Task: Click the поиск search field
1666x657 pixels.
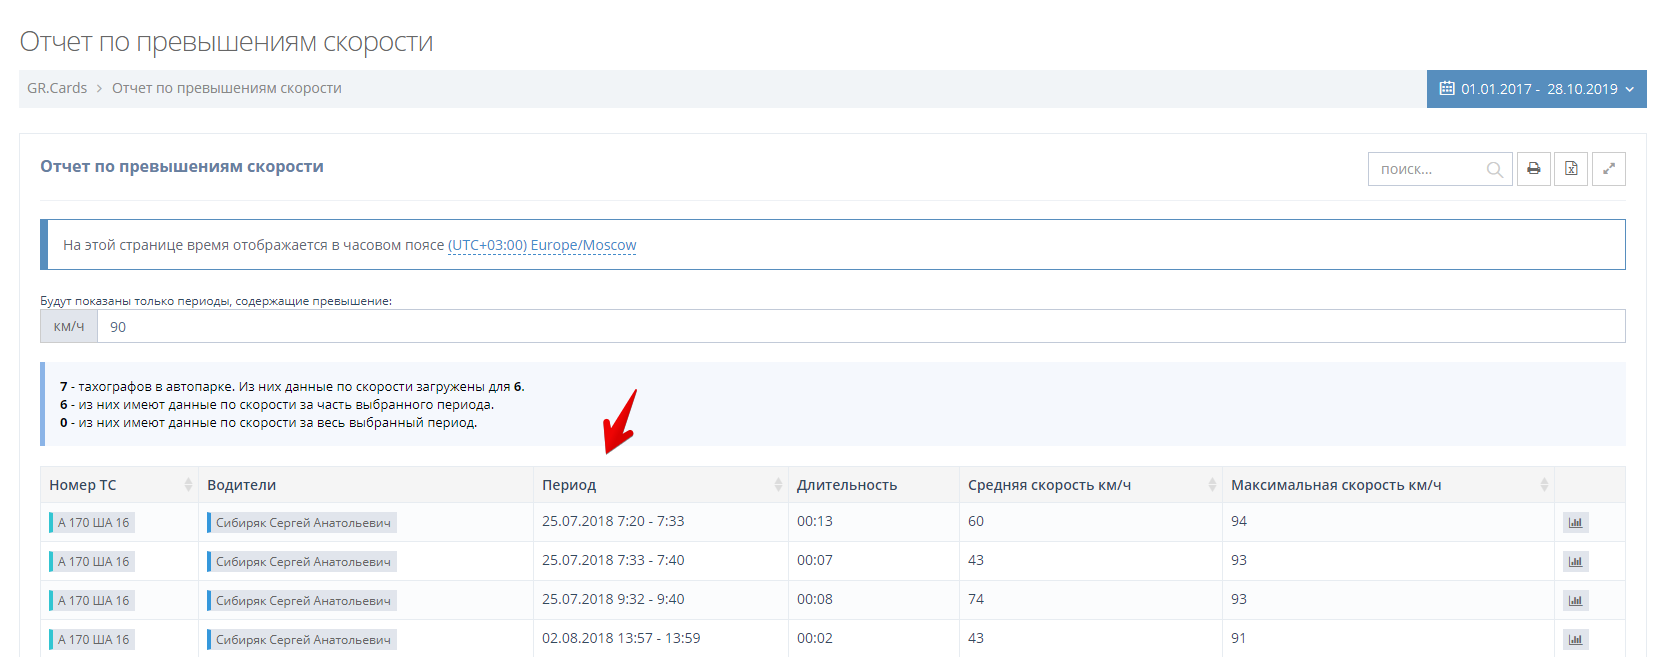Action: (1428, 170)
